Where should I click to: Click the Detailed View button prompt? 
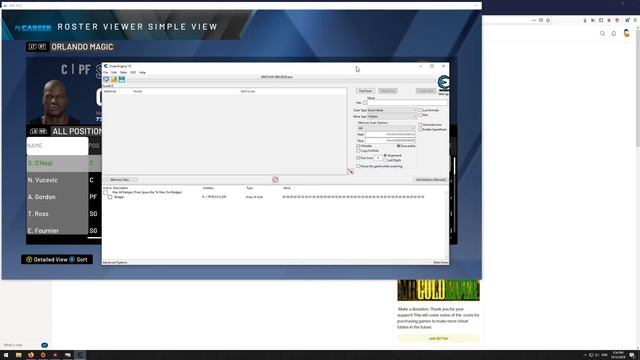coord(47,260)
